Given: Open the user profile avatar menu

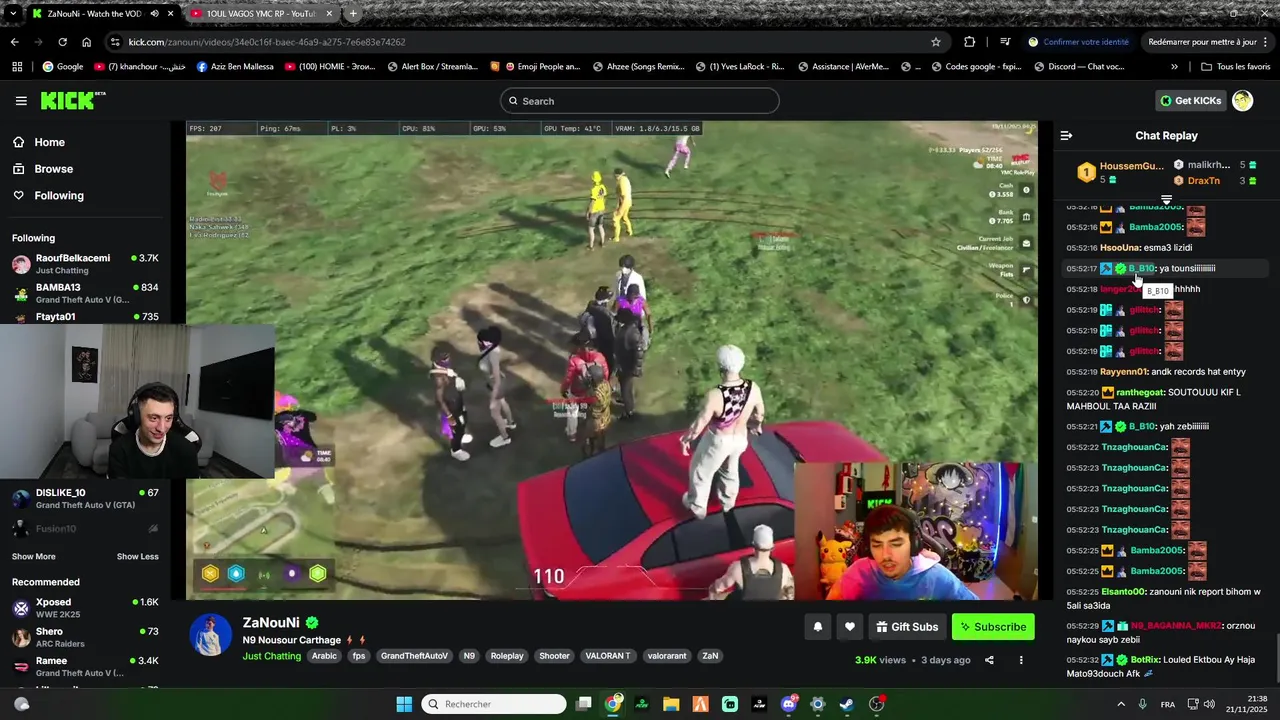Looking at the screenshot, I should (x=1242, y=100).
